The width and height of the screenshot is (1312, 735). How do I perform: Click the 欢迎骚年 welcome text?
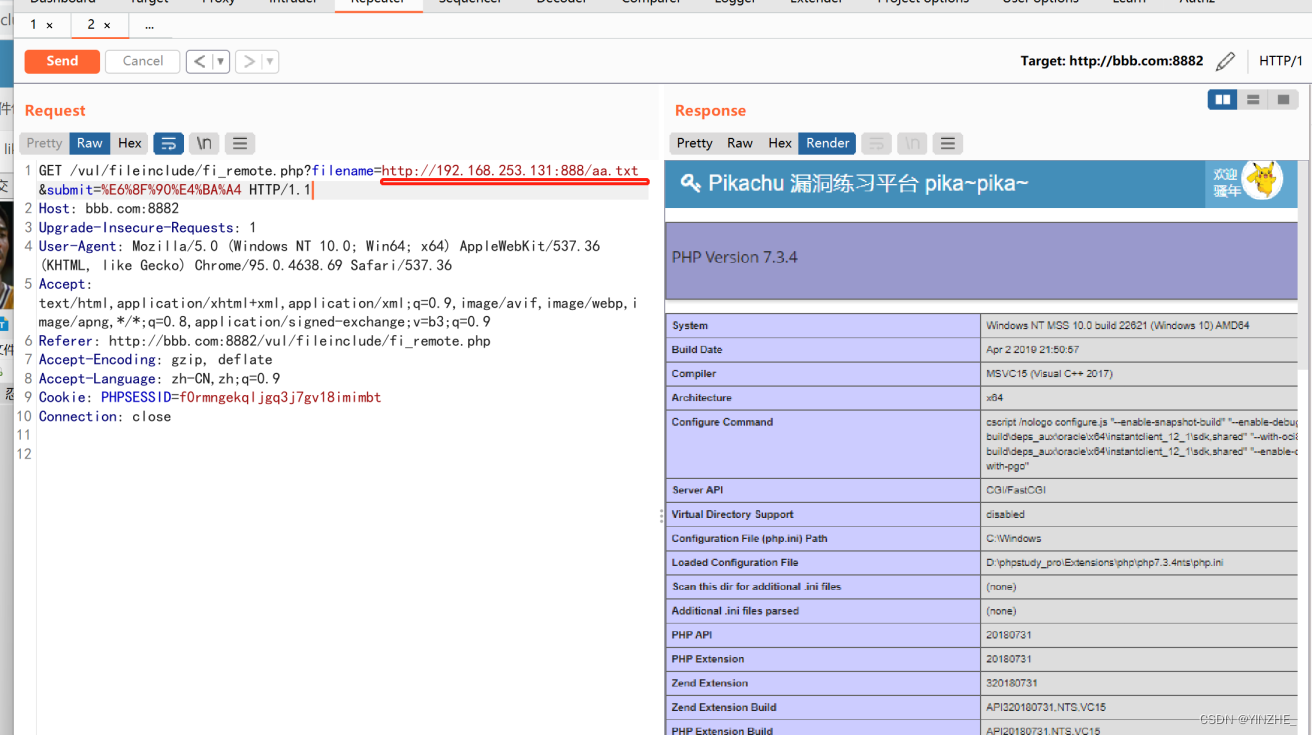[x=1227, y=182]
